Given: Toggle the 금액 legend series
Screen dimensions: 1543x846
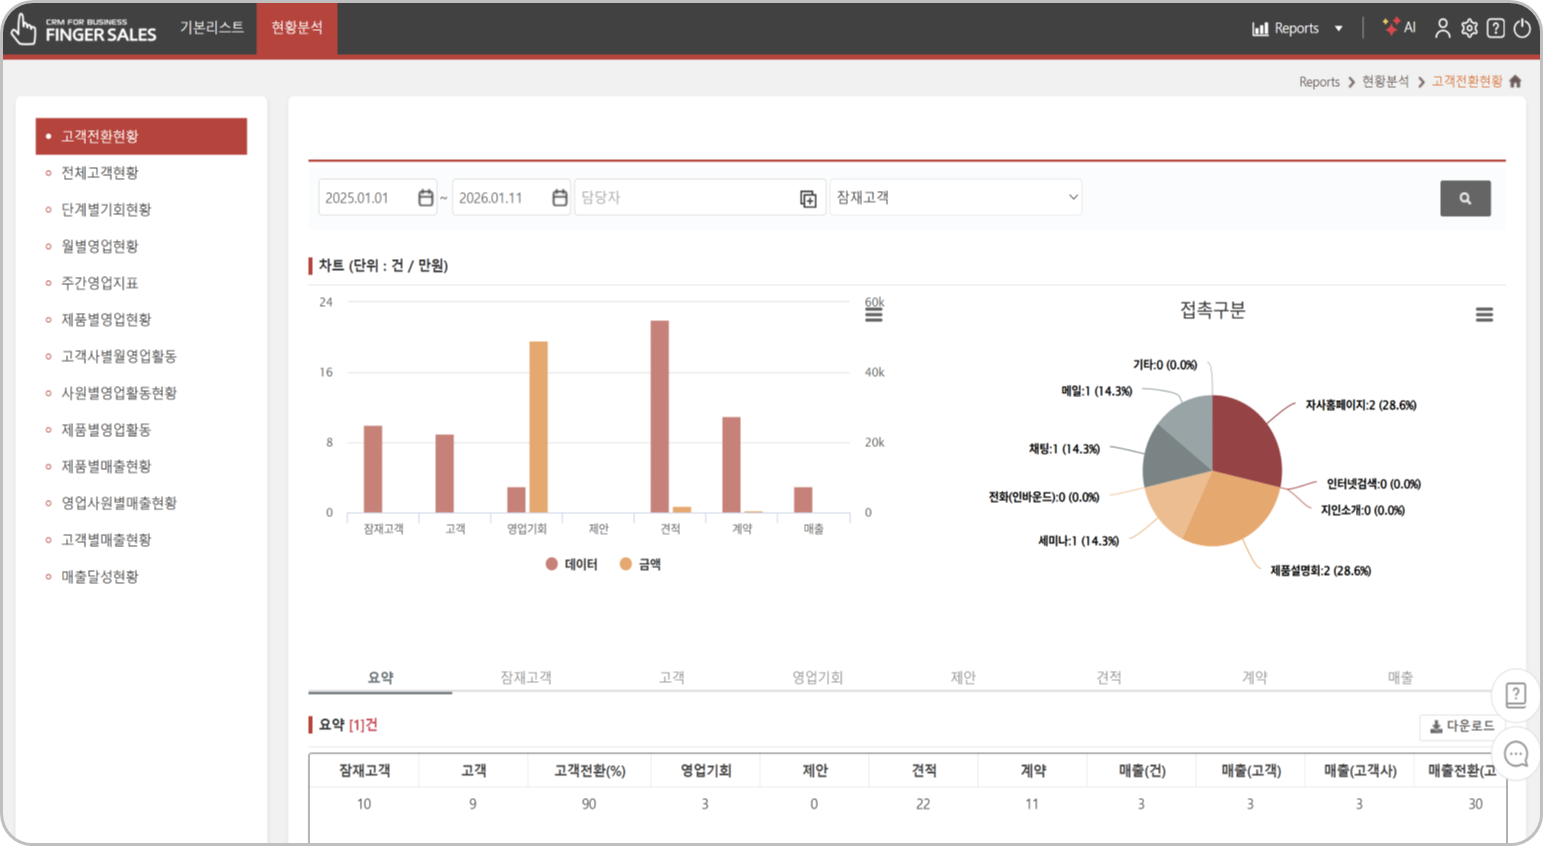Looking at the screenshot, I should pos(640,564).
